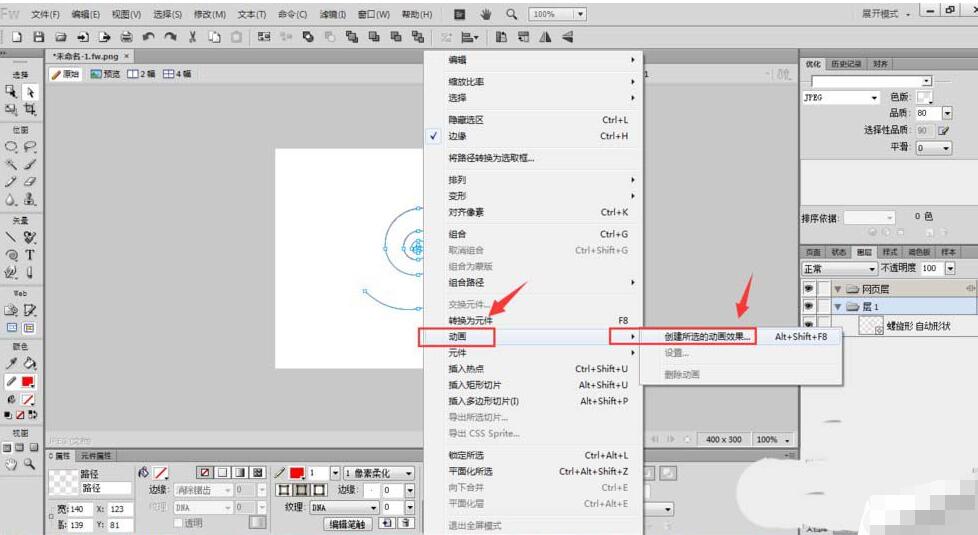Open the zoom 100% dropdown in top bar

click(x=580, y=14)
